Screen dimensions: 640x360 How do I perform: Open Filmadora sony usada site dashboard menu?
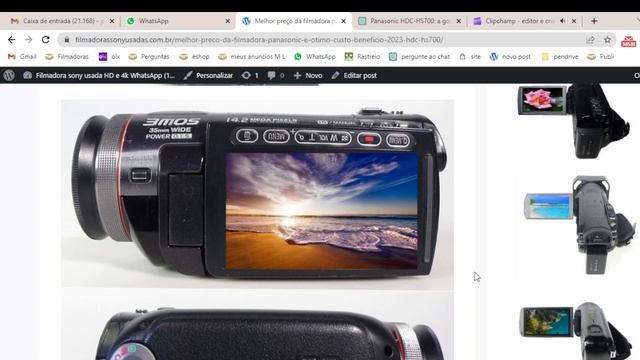pyautogui.click(x=99, y=75)
